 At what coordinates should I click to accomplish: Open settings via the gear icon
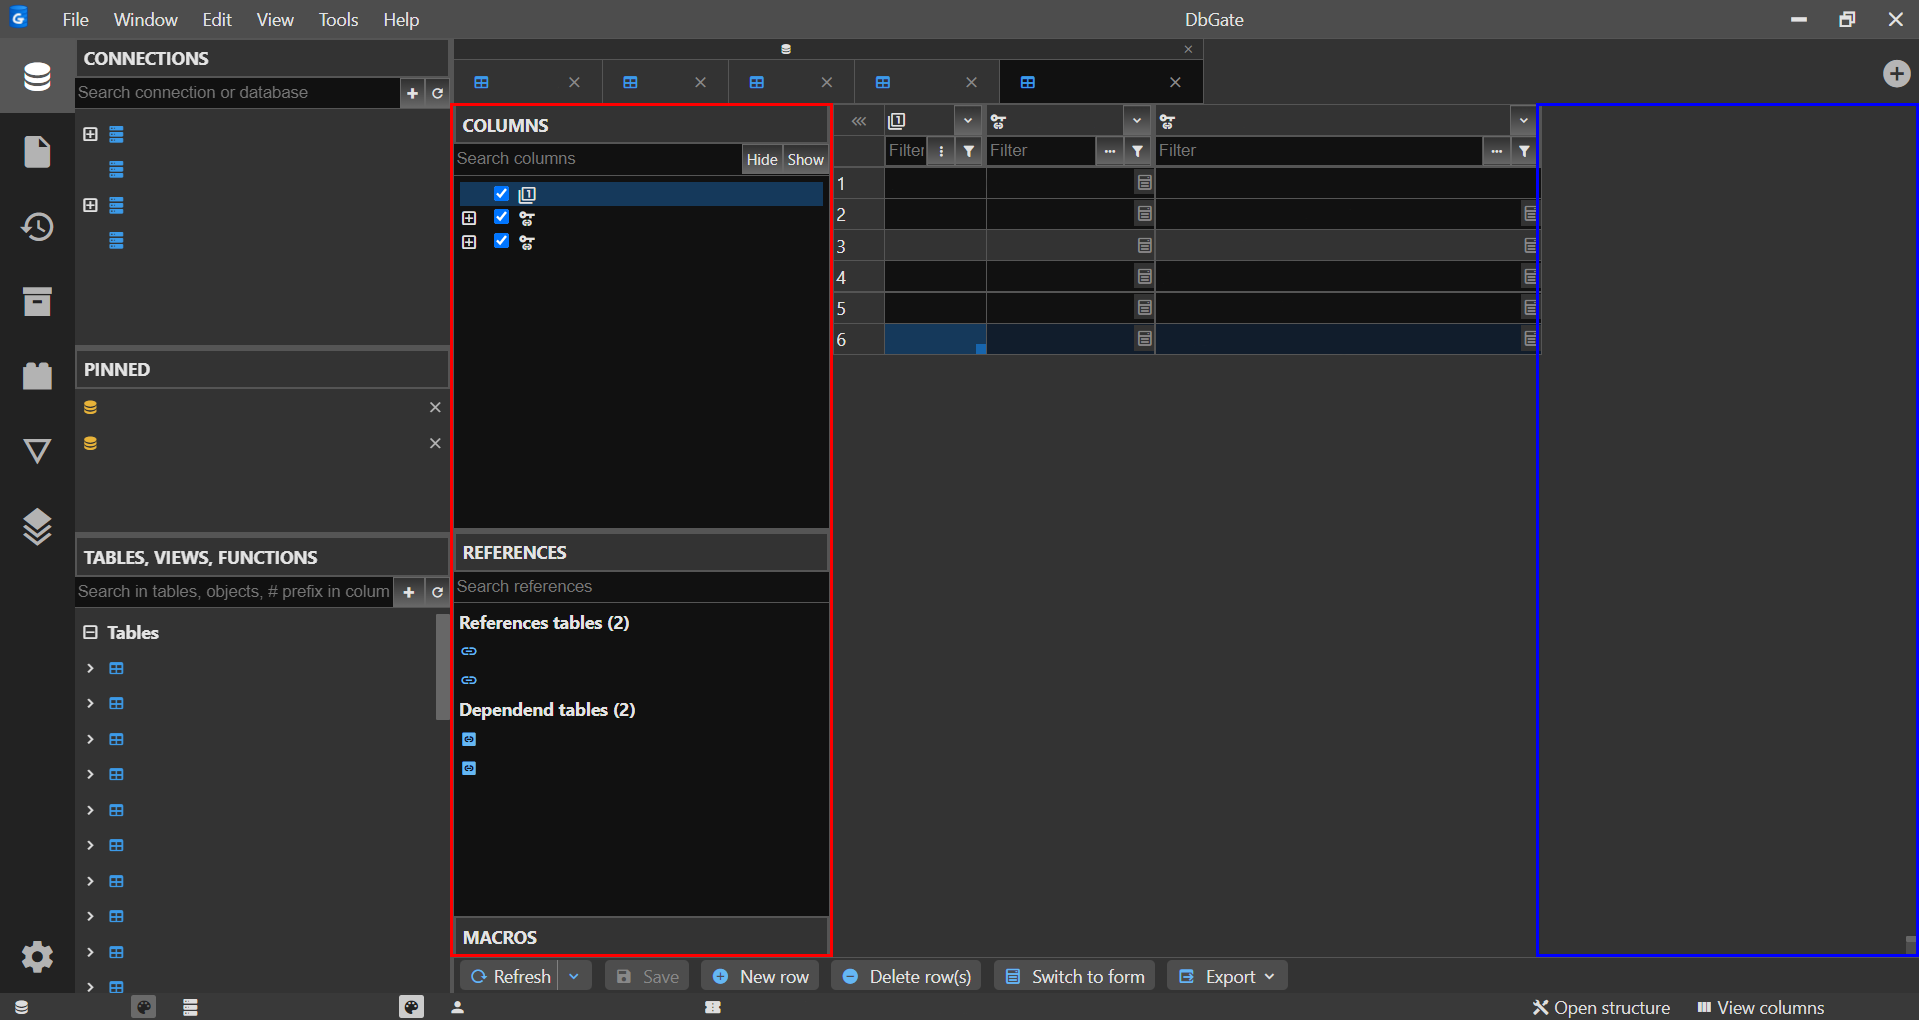[x=37, y=957]
